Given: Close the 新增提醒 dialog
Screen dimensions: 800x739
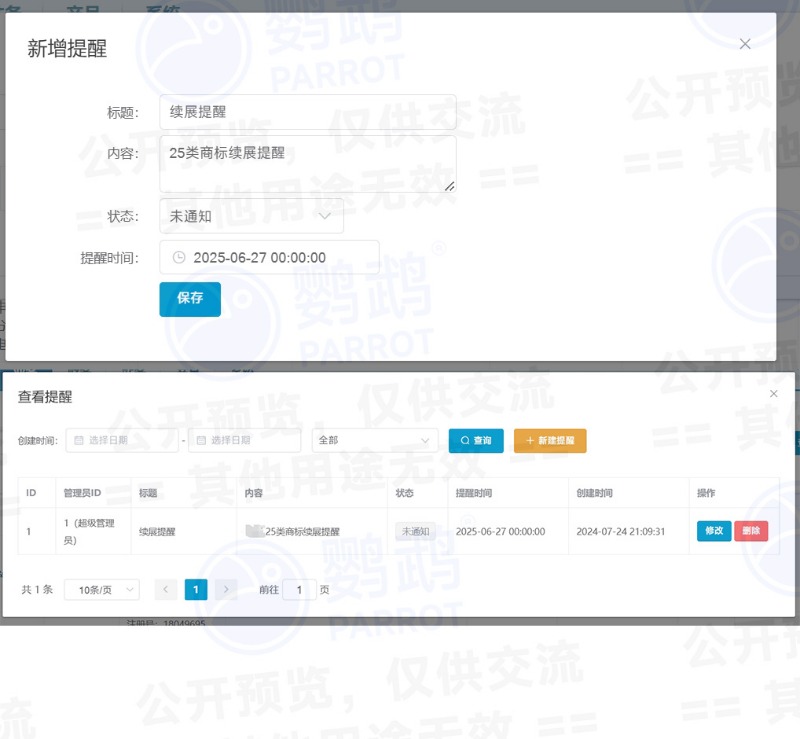Looking at the screenshot, I should 745,44.
